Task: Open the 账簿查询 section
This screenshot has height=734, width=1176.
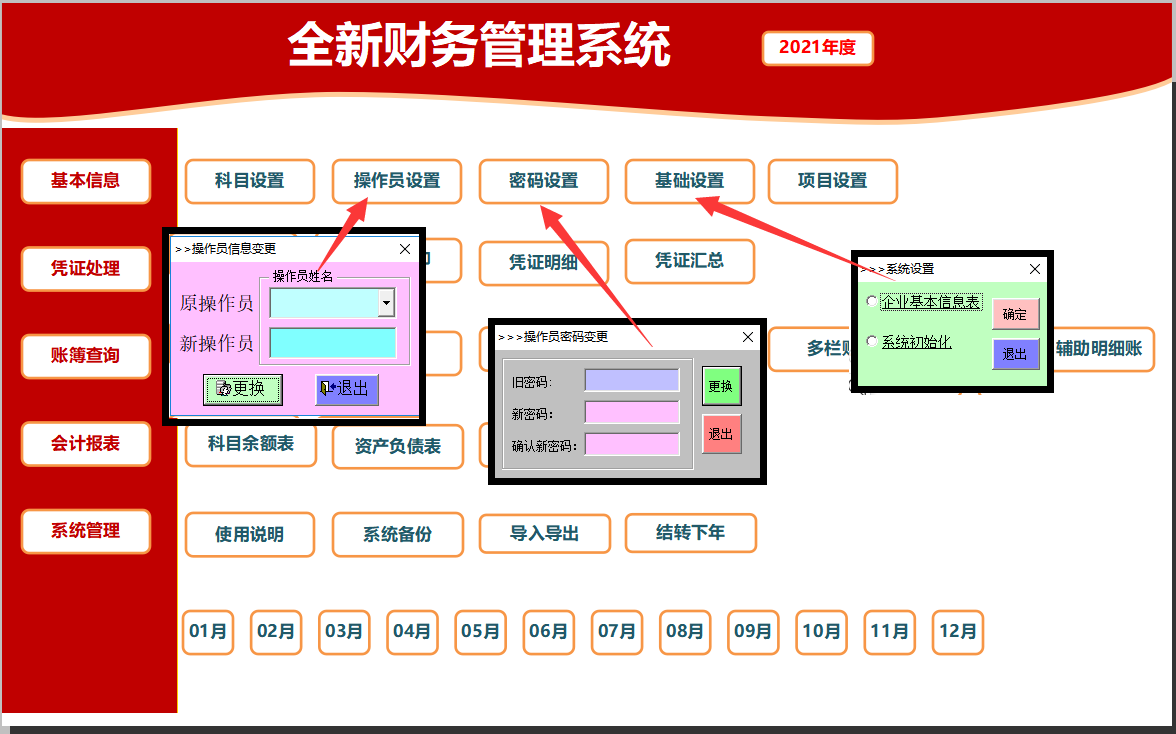Action: [85, 357]
